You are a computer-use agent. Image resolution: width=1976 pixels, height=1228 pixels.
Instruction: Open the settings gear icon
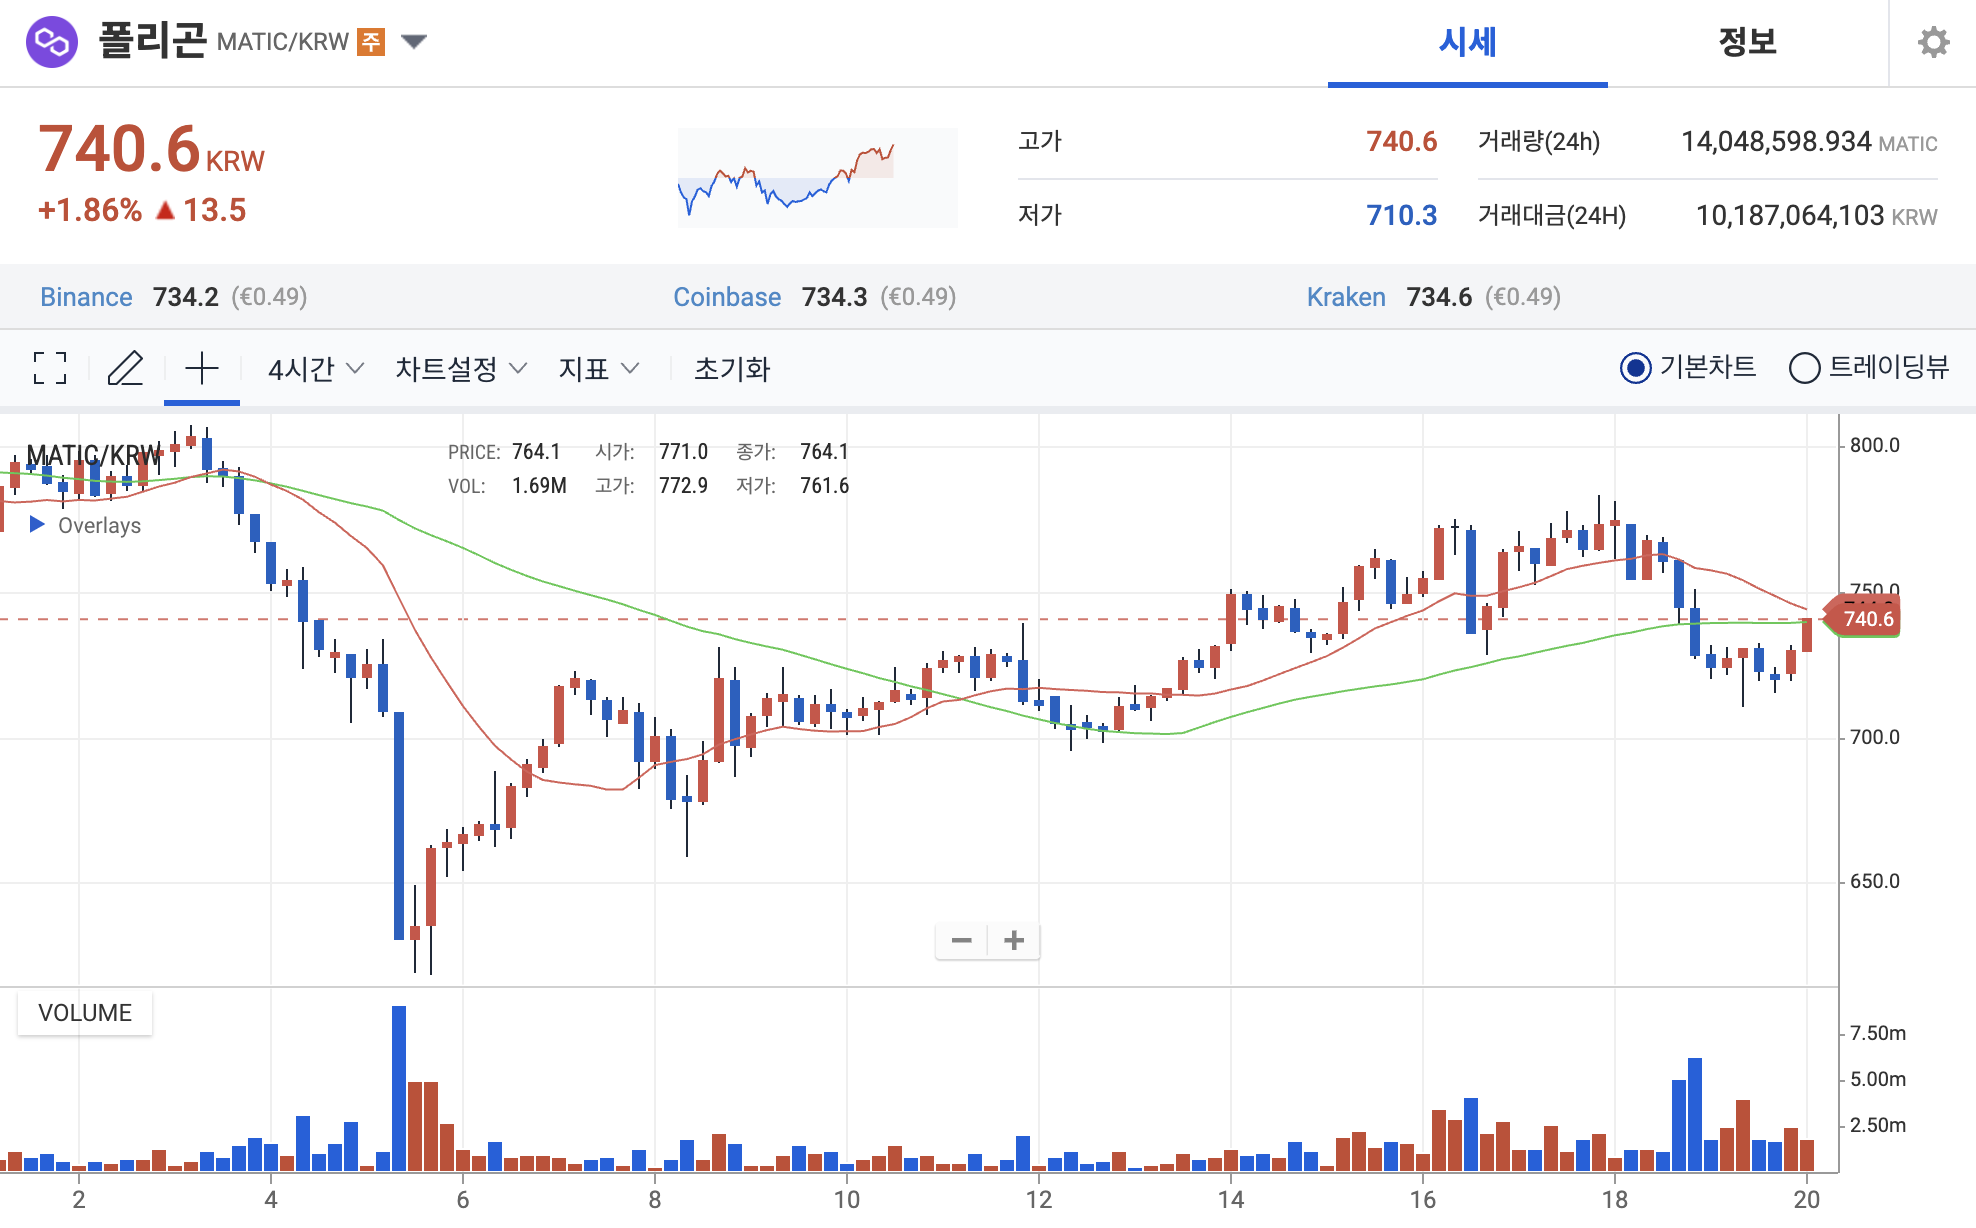tap(1933, 42)
